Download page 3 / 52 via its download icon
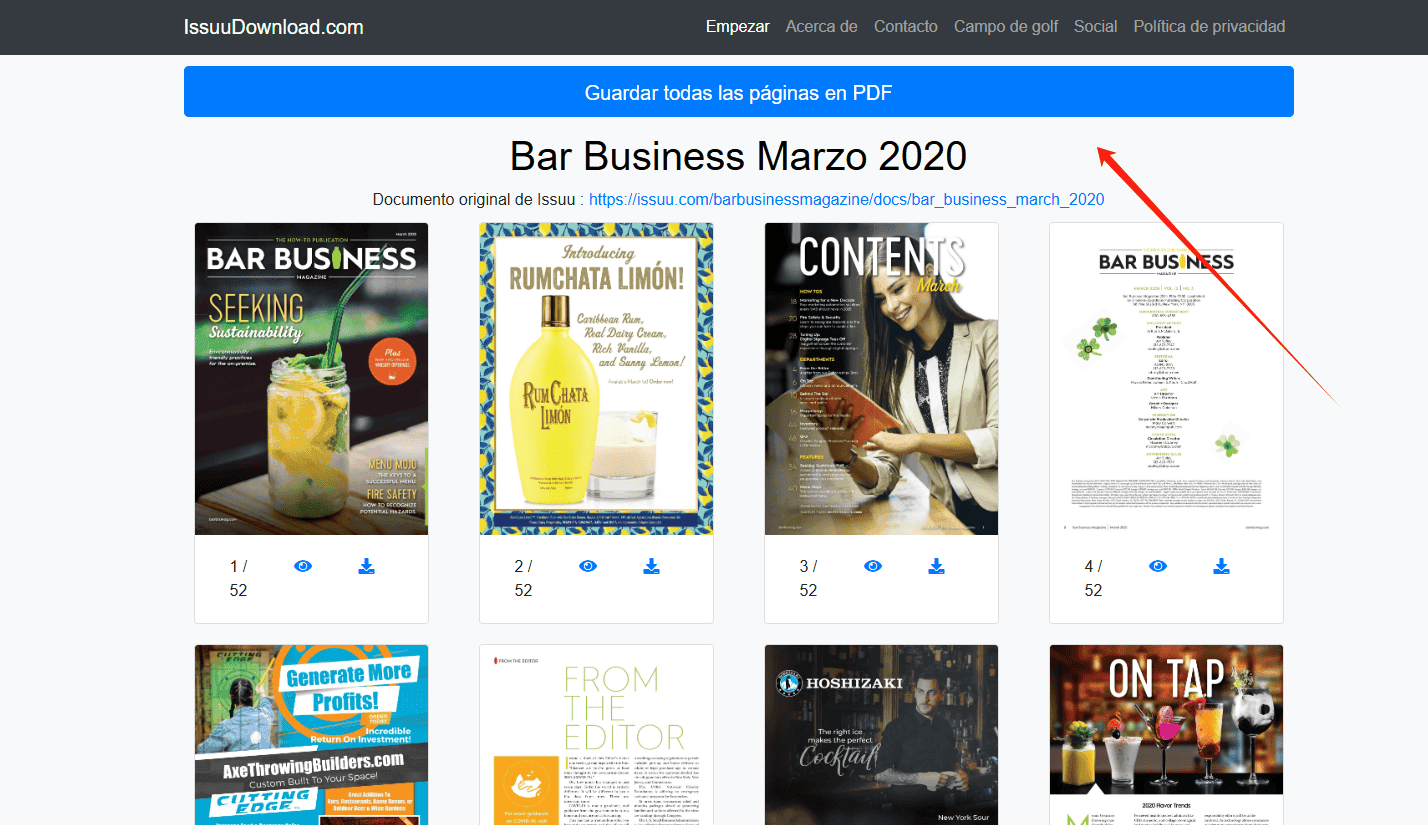The height and width of the screenshot is (825, 1428). pos(936,566)
